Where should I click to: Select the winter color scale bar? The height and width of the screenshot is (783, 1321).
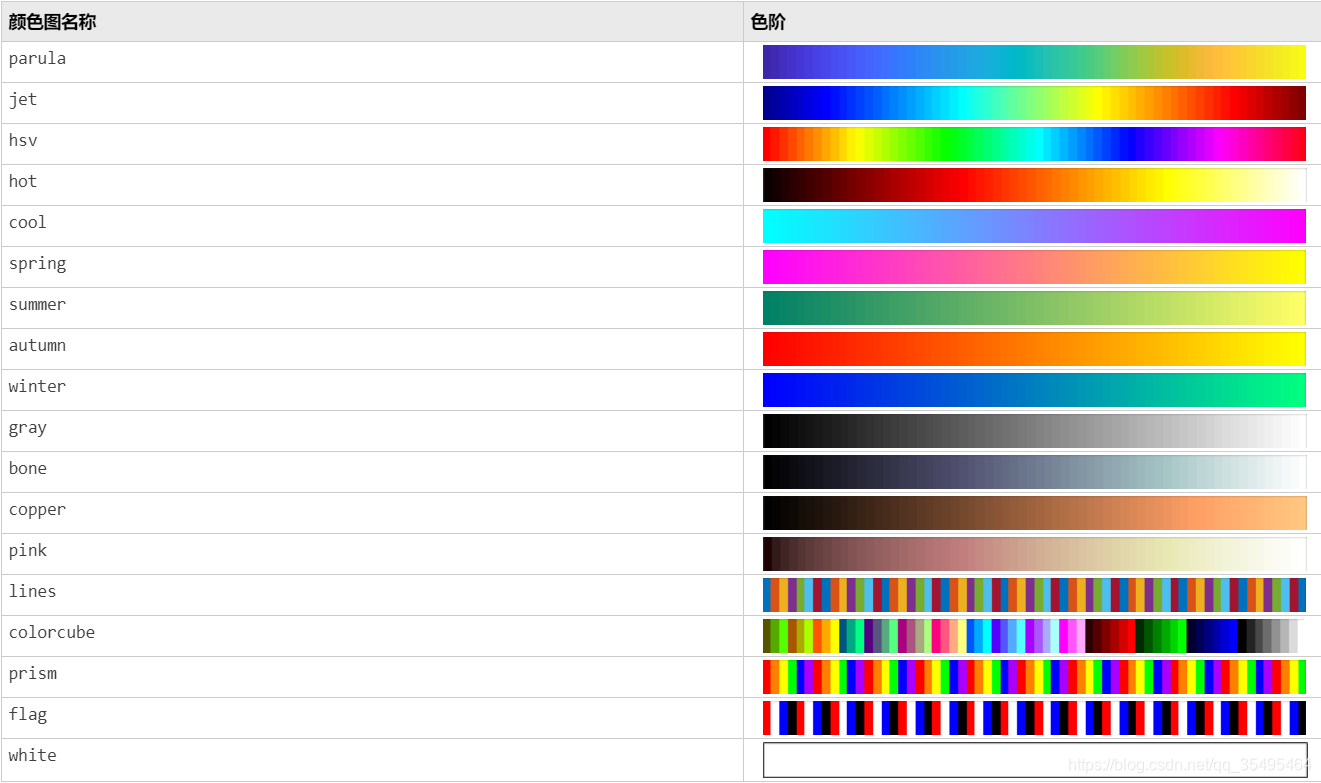pos(1034,390)
